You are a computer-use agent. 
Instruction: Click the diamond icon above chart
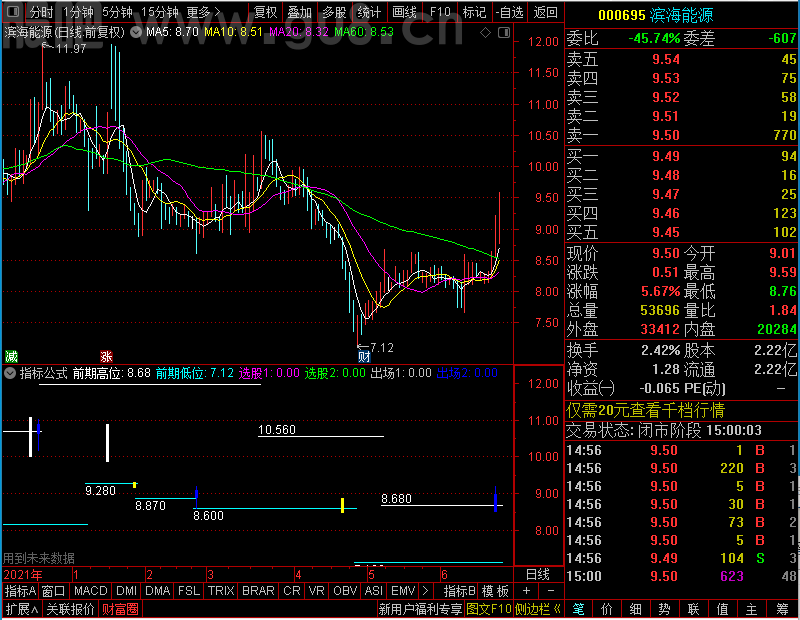[485, 33]
